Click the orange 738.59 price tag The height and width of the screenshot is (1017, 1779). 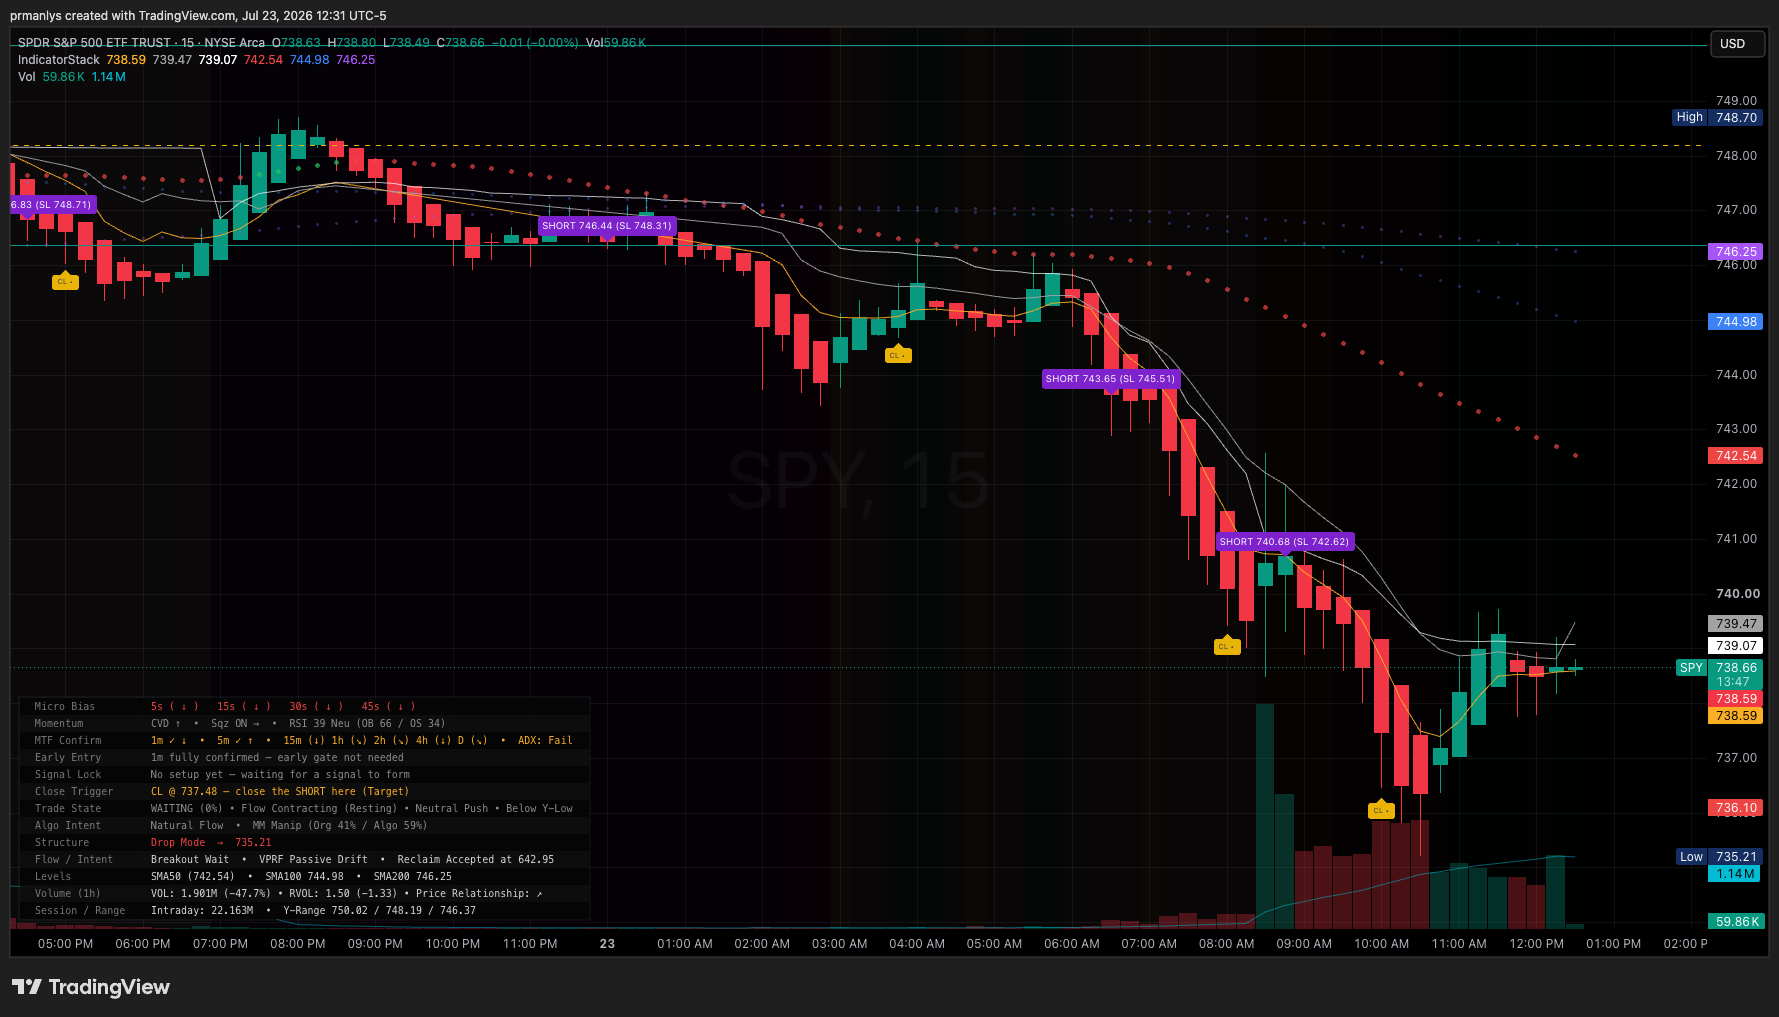tap(1735, 716)
